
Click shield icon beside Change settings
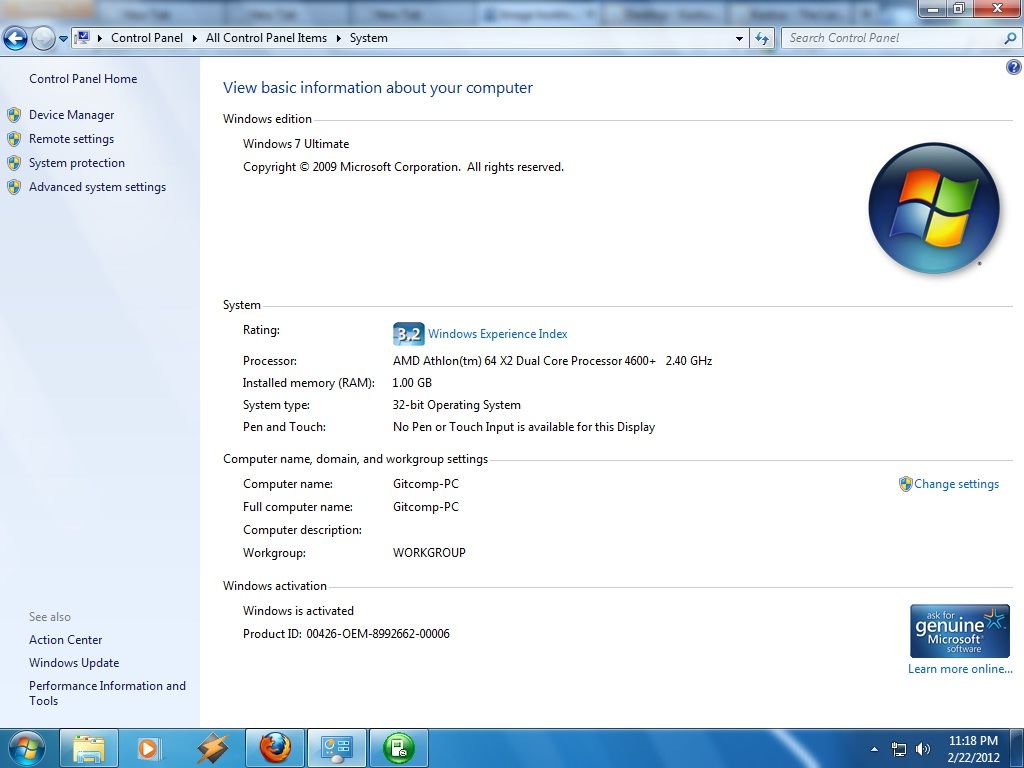pyautogui.click(x=905, y=484)
